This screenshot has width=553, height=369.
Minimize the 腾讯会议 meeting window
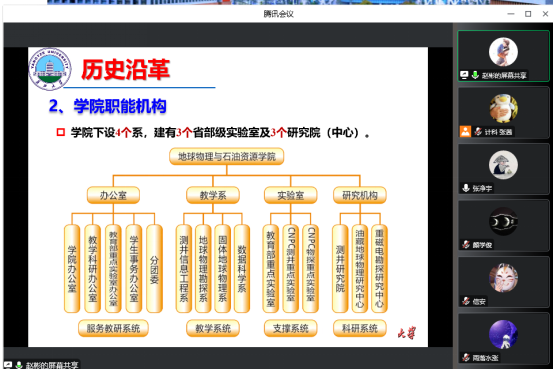tap(511, 14)
